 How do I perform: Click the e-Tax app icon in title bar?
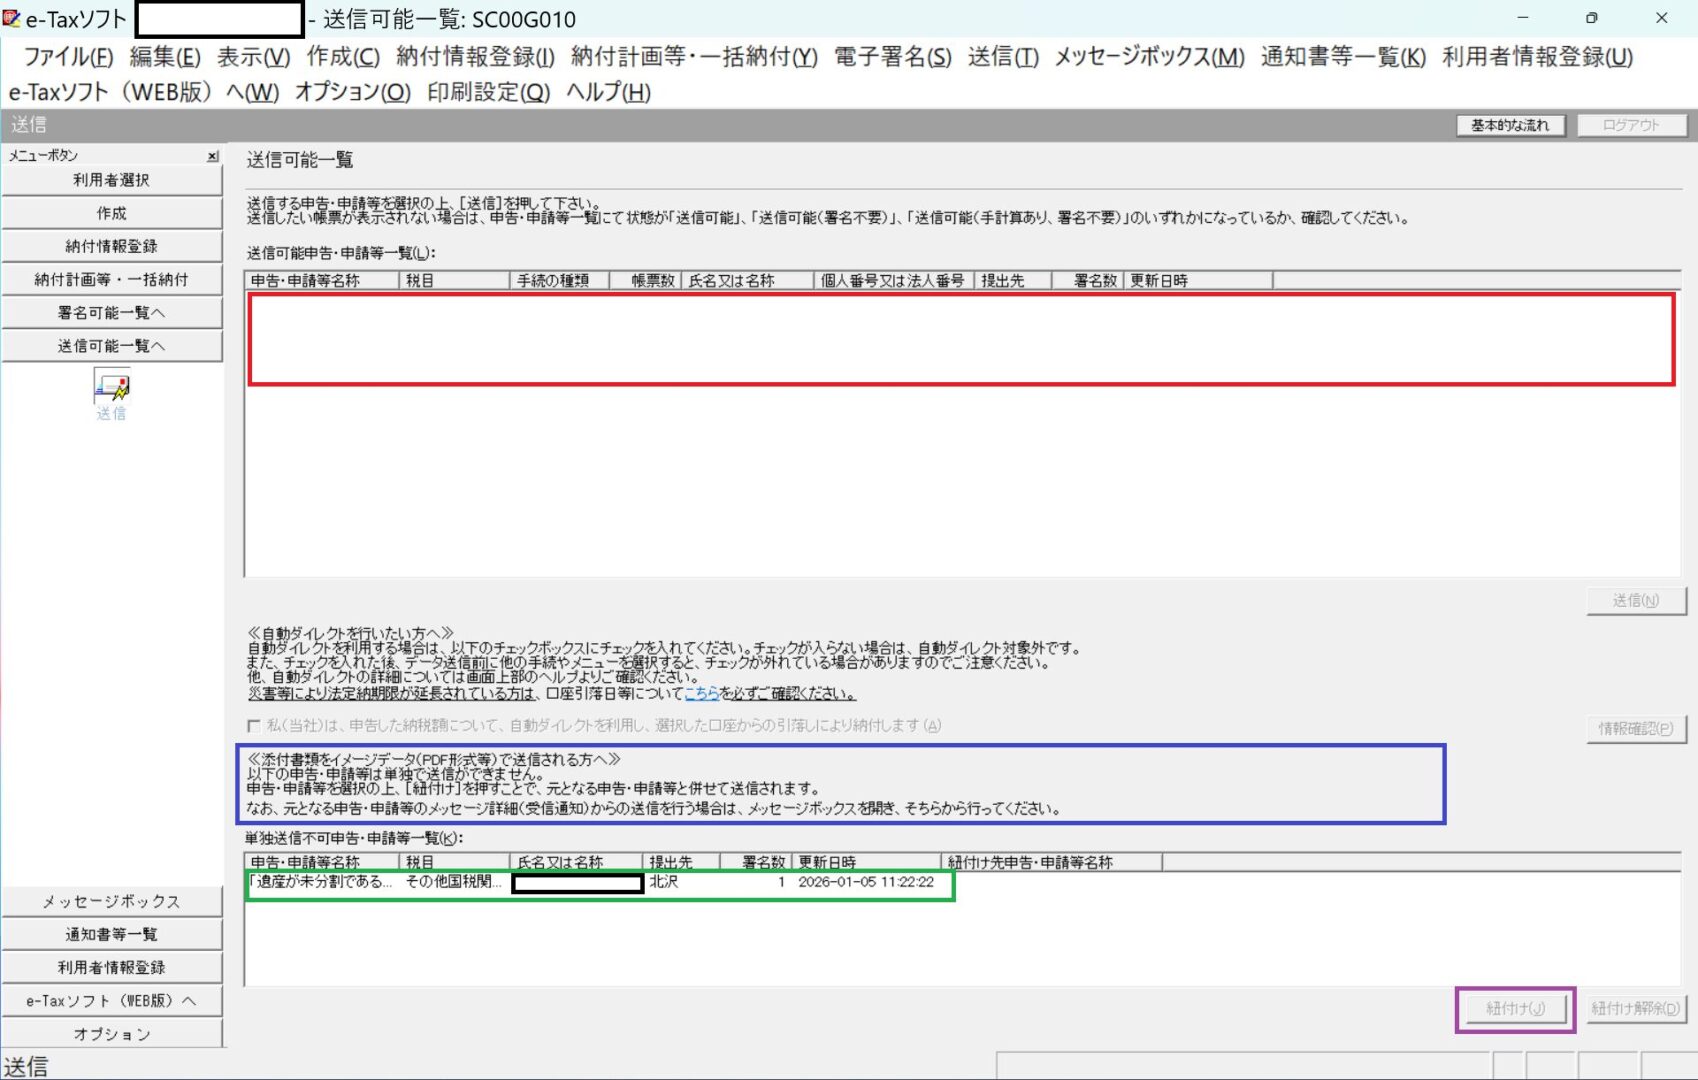[12, 18]
